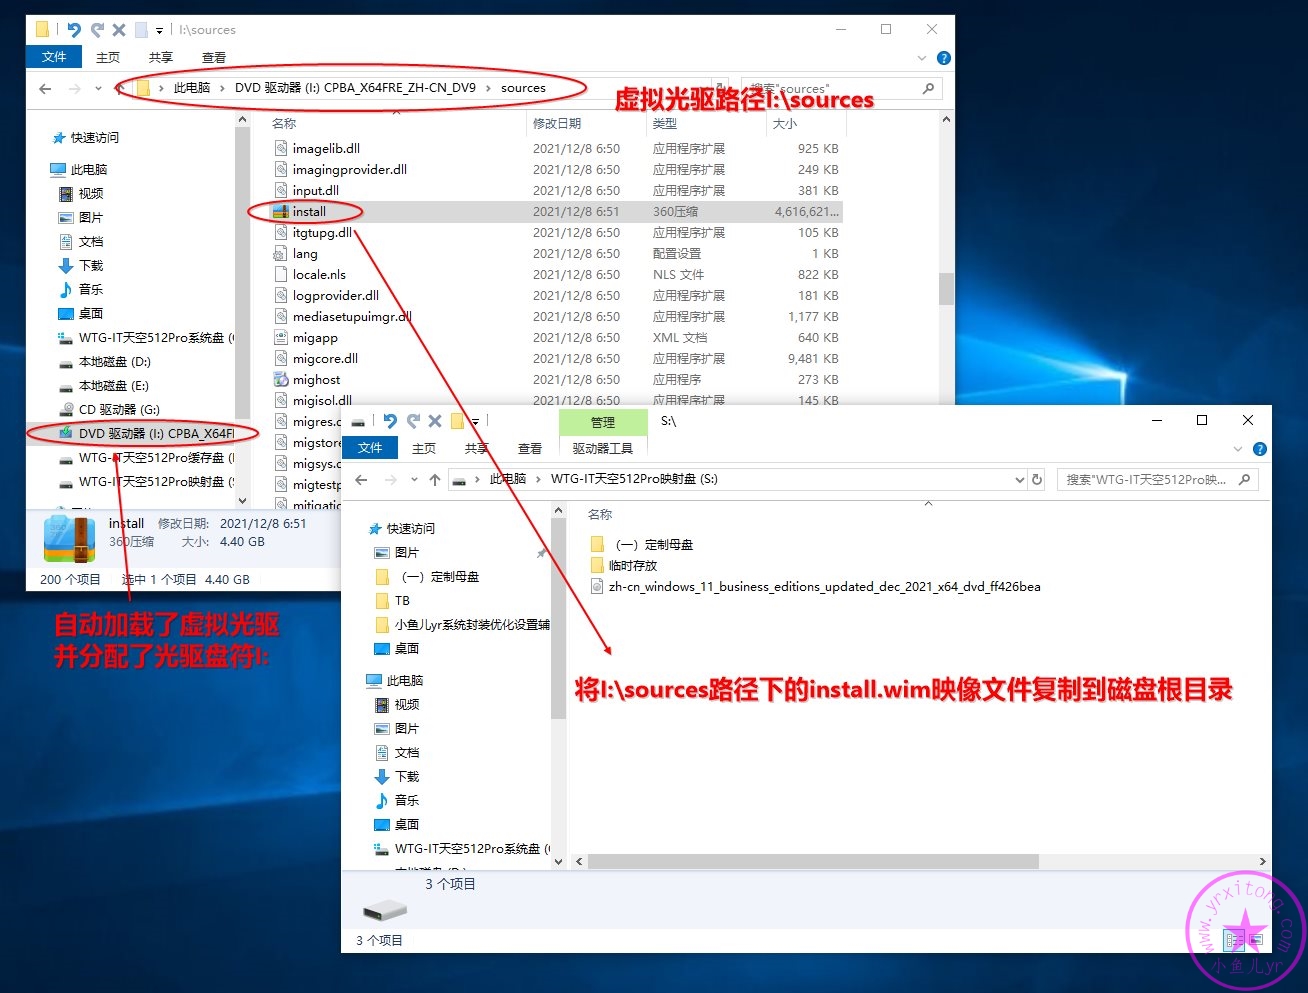
Task: Click the delete X icon in the S:\ window toolbar
Action: pyautogui.click(x=434, y=421)
